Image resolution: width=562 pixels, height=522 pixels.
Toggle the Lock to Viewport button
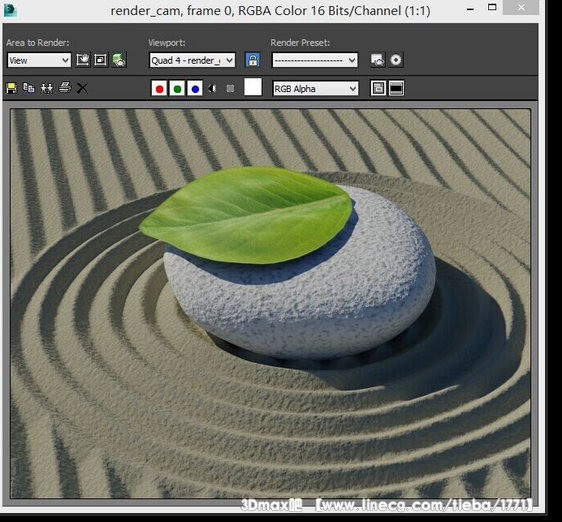[252, 60]
